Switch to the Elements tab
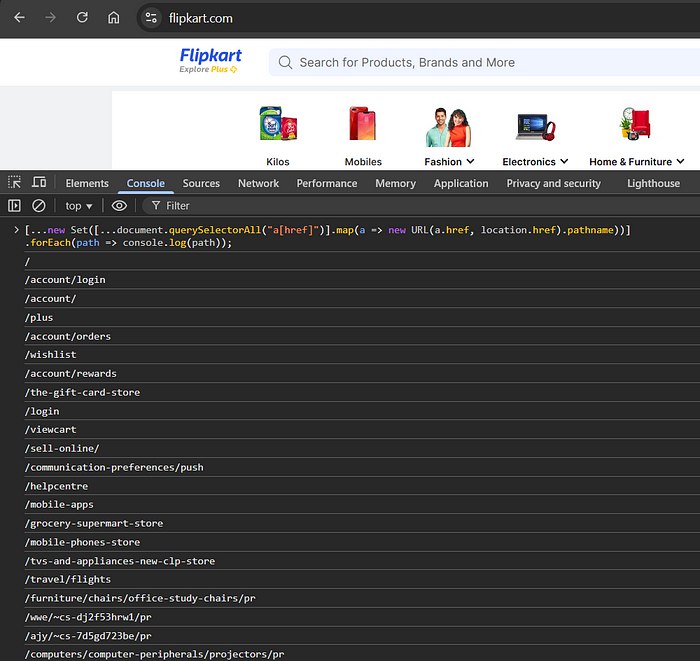This screenshot has height=661, width=700. [x=87, y=183]
